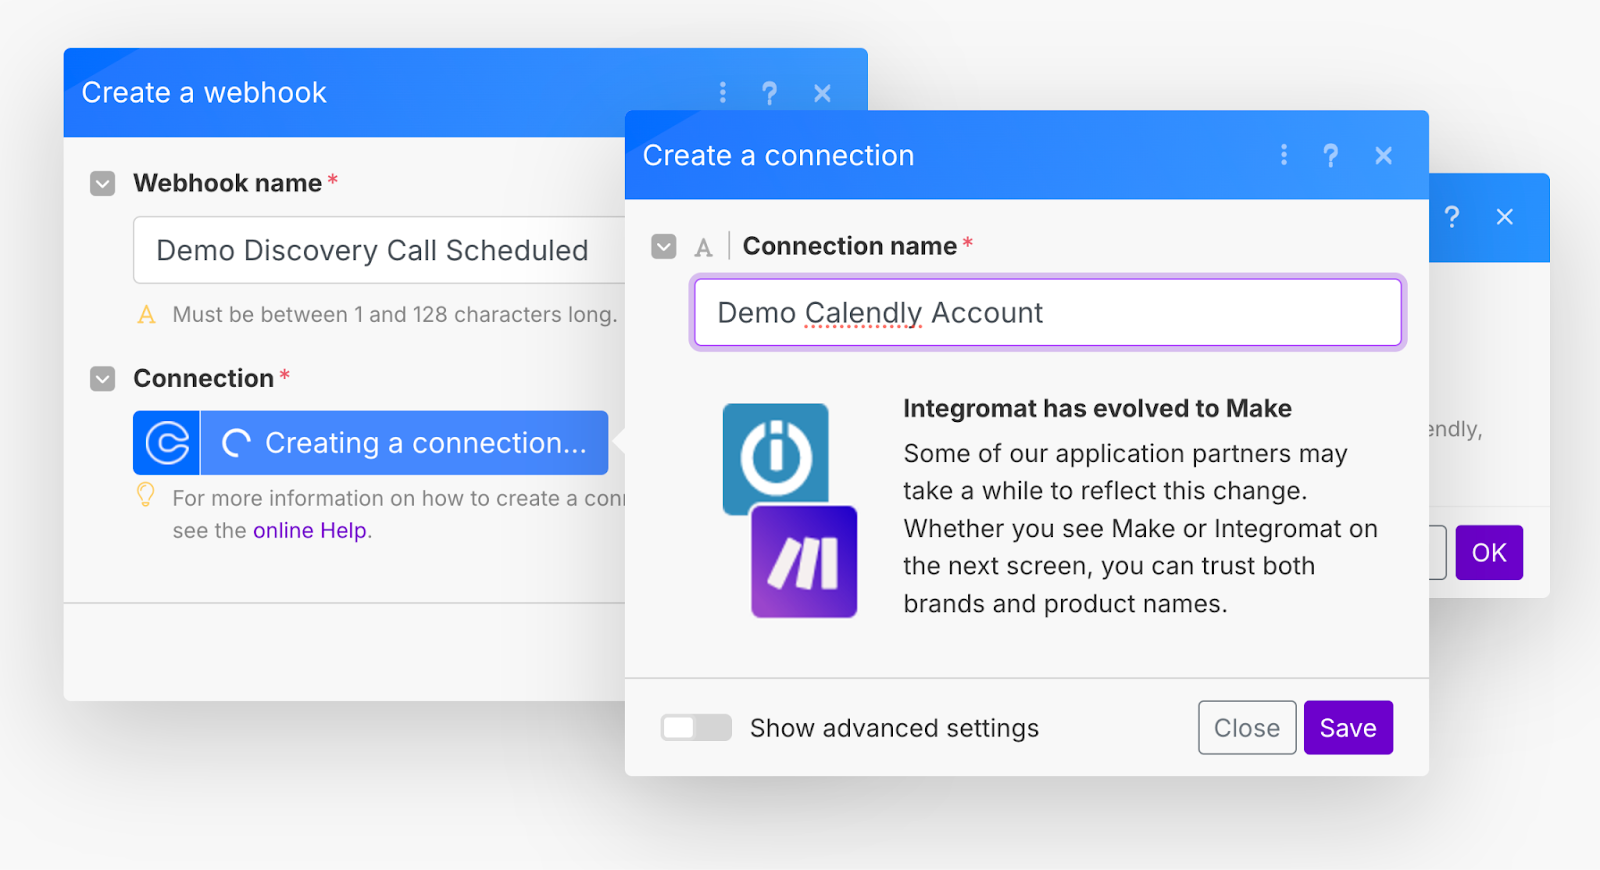1600x870 pixels.
Task: Collapse the Connection name field chevron
Action: point(664,246)
